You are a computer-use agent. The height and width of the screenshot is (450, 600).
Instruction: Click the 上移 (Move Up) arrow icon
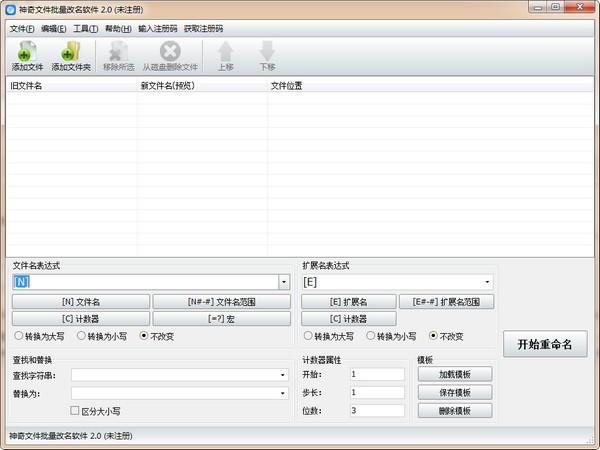[226, 52]
